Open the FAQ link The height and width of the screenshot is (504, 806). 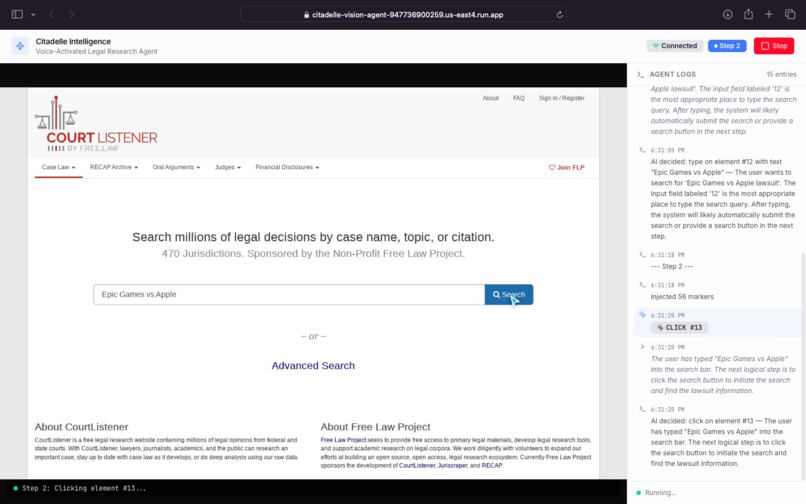tap(519, 98)
